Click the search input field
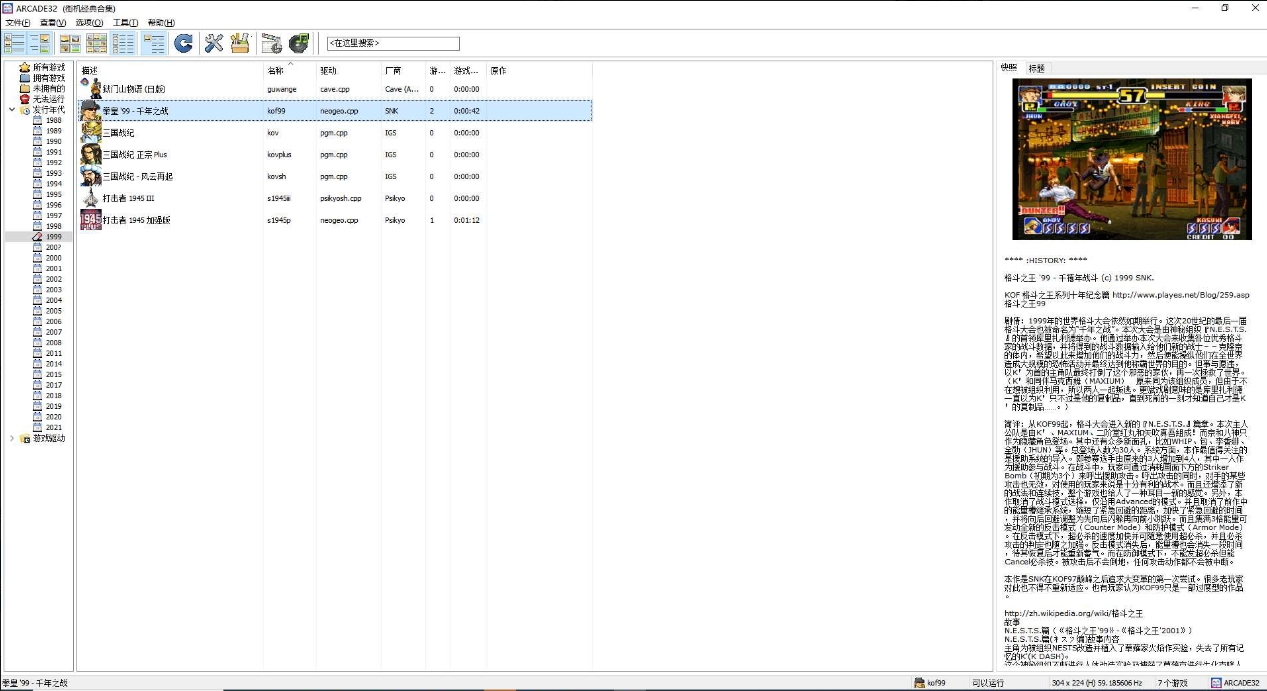1267x691 pixels. click(393, 44)
